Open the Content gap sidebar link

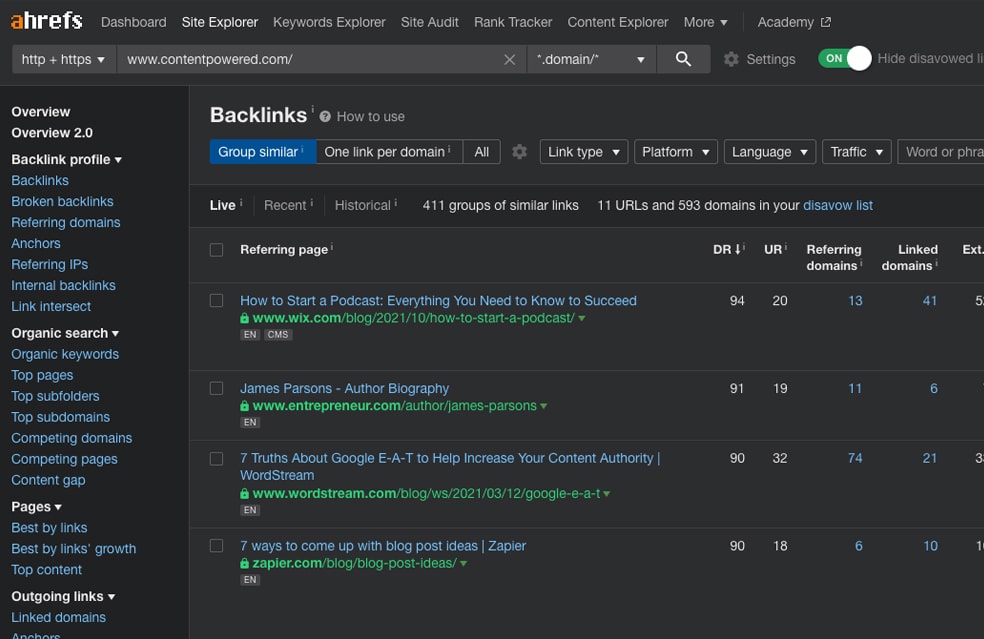[48, 480]
